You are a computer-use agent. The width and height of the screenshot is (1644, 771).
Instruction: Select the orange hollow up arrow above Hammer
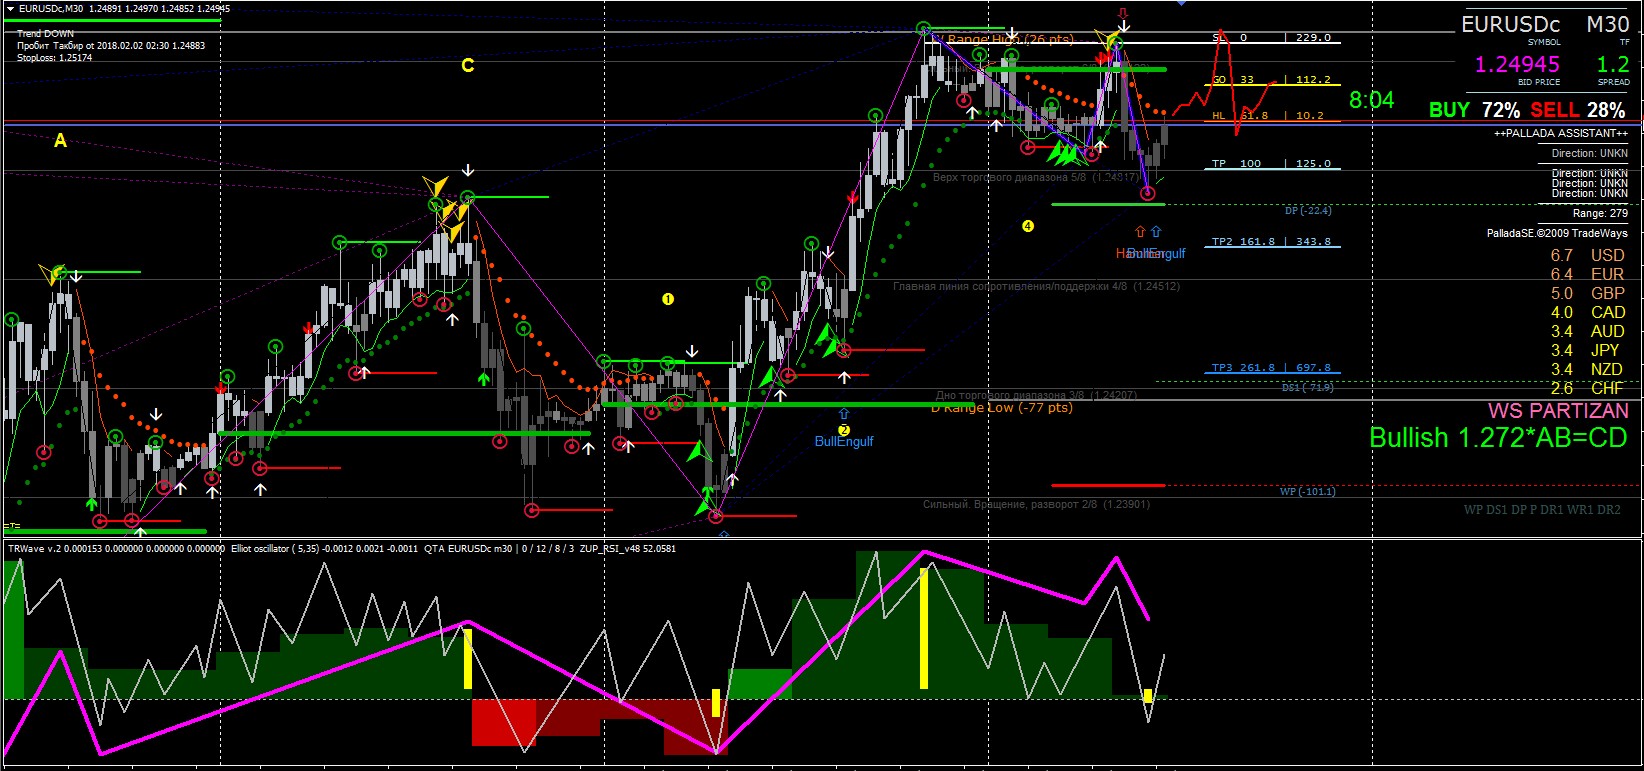(x=1140, y=232)
